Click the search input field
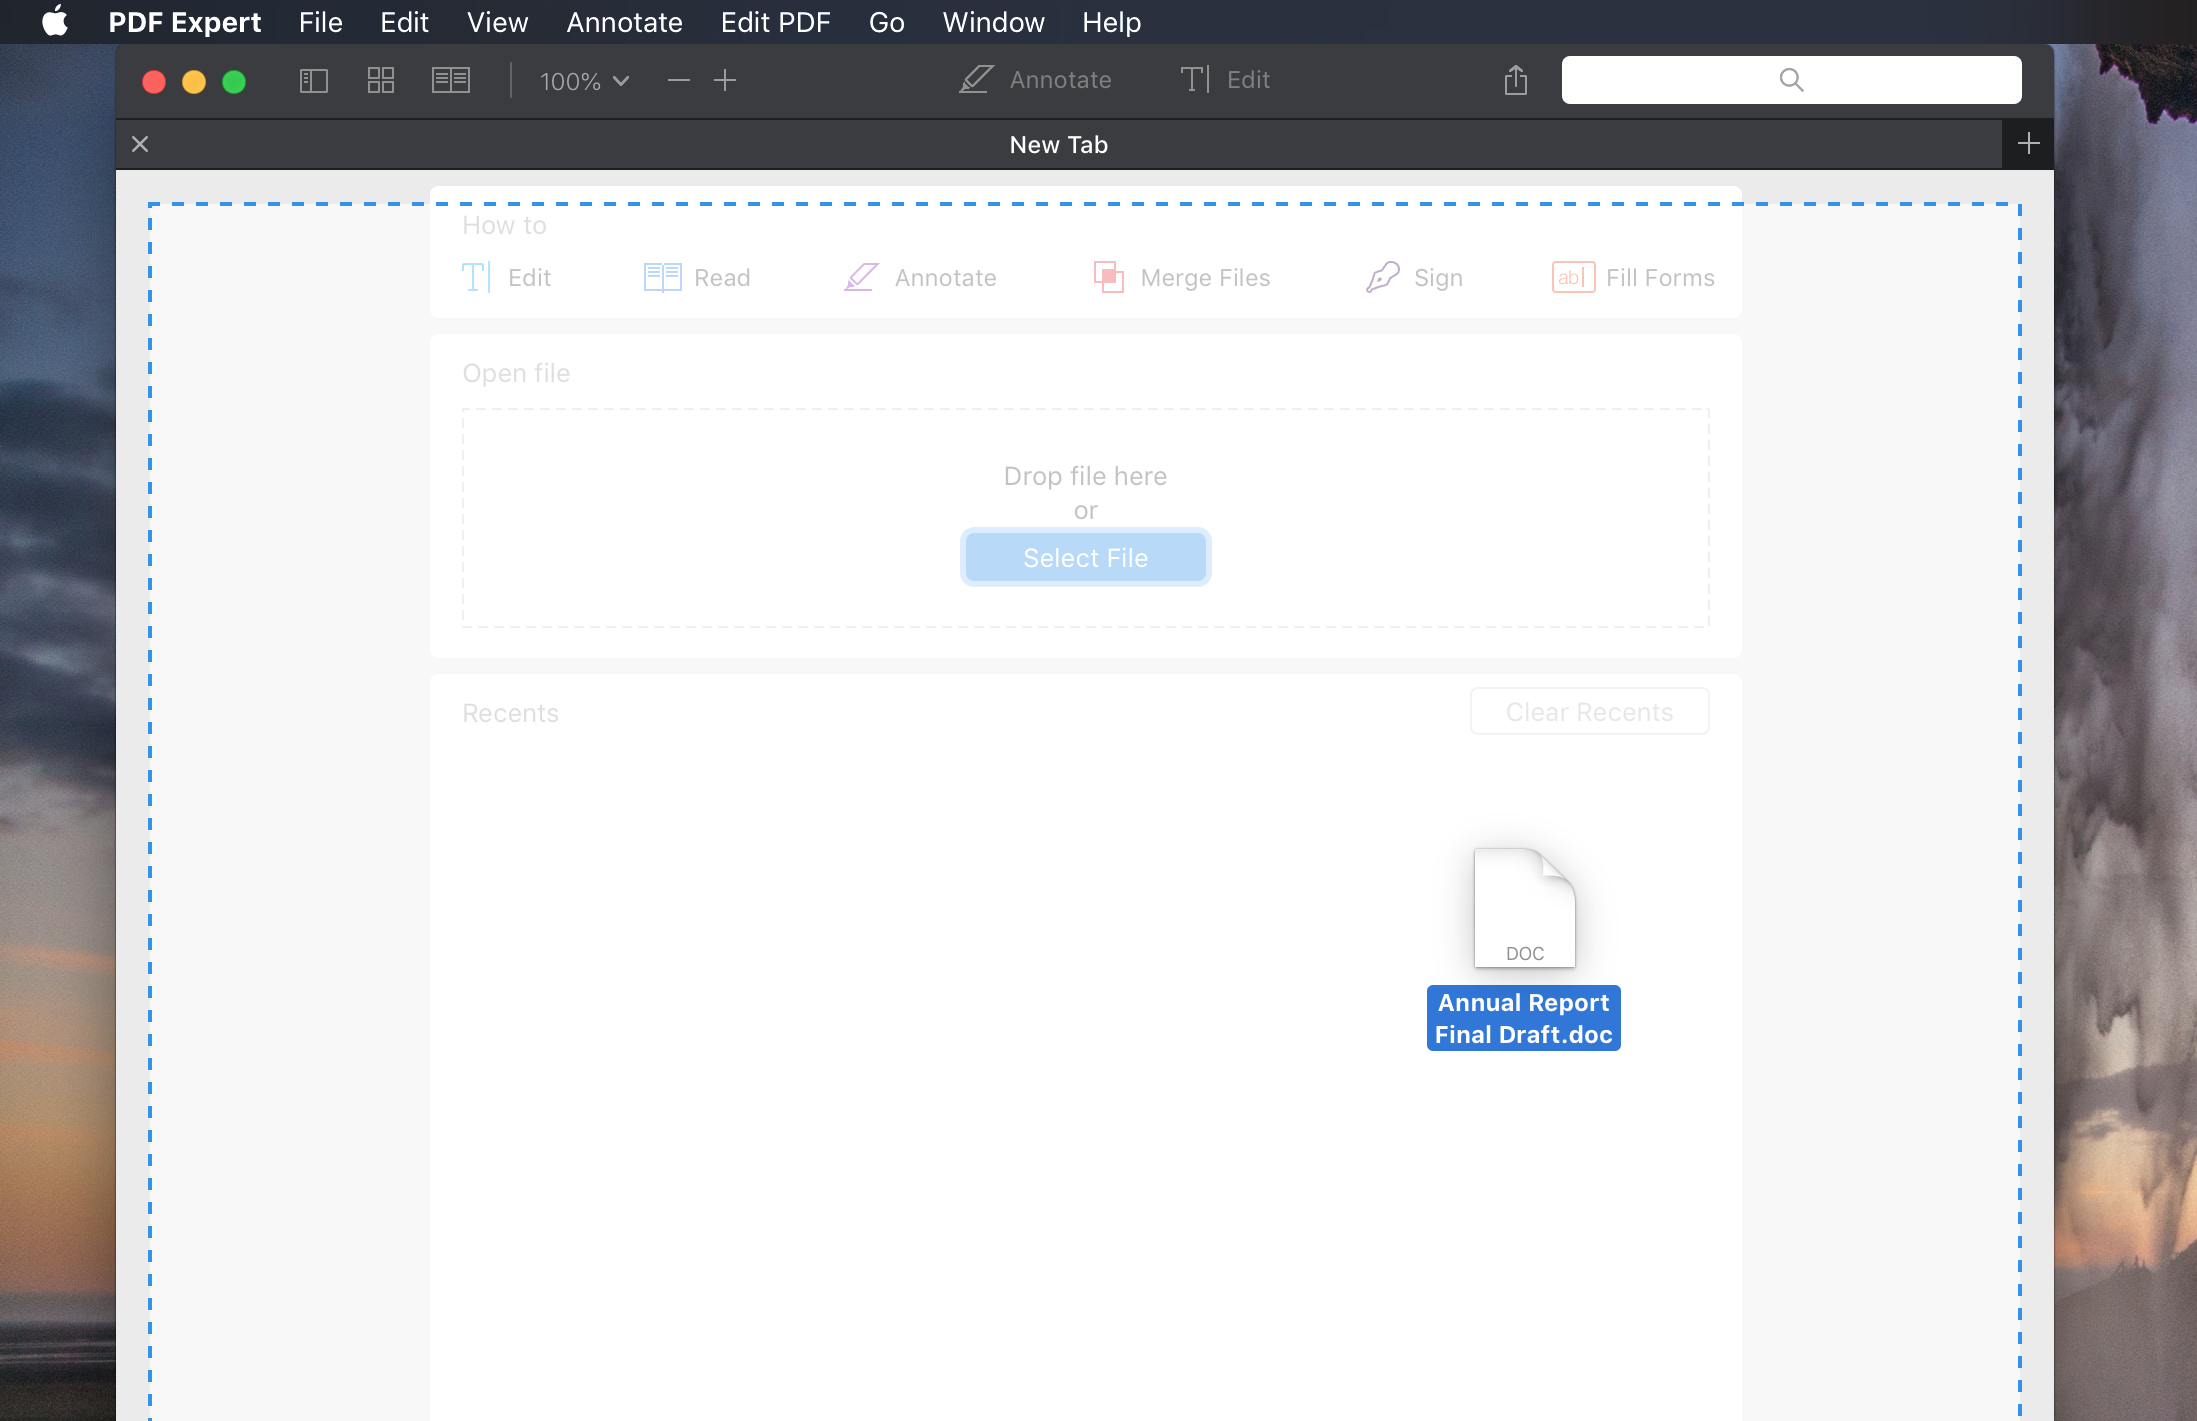 click(x=1792, y=78)
